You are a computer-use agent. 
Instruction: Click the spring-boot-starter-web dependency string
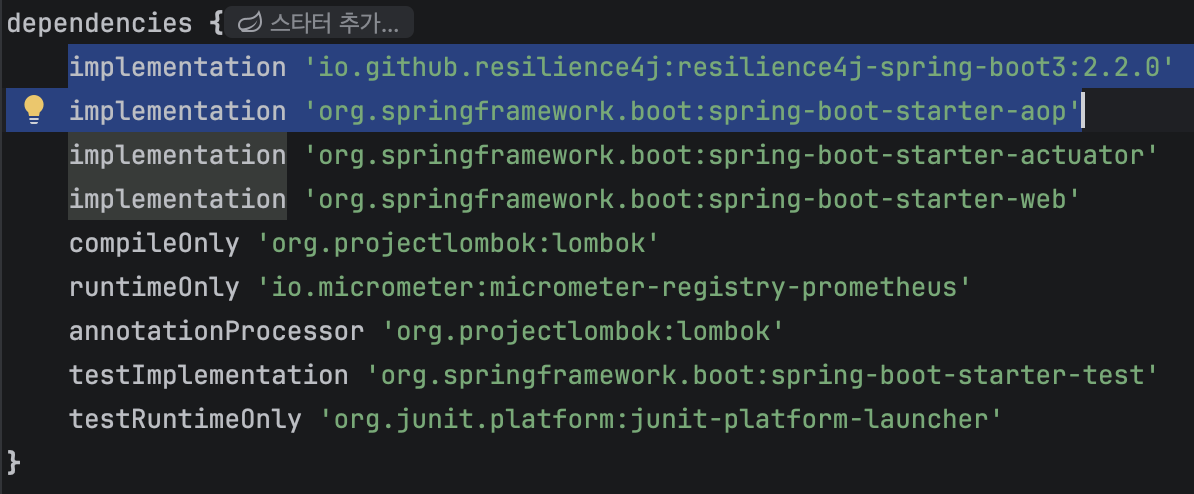tap(693, 199)
